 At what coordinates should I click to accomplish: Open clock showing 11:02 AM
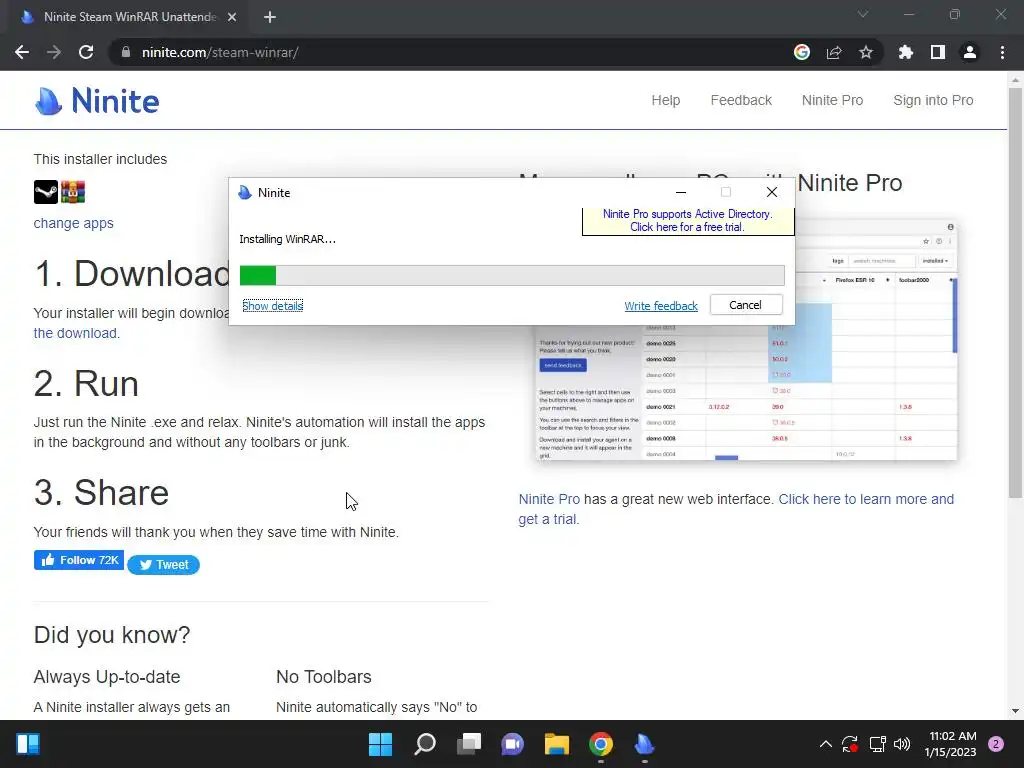pos(951,744)
